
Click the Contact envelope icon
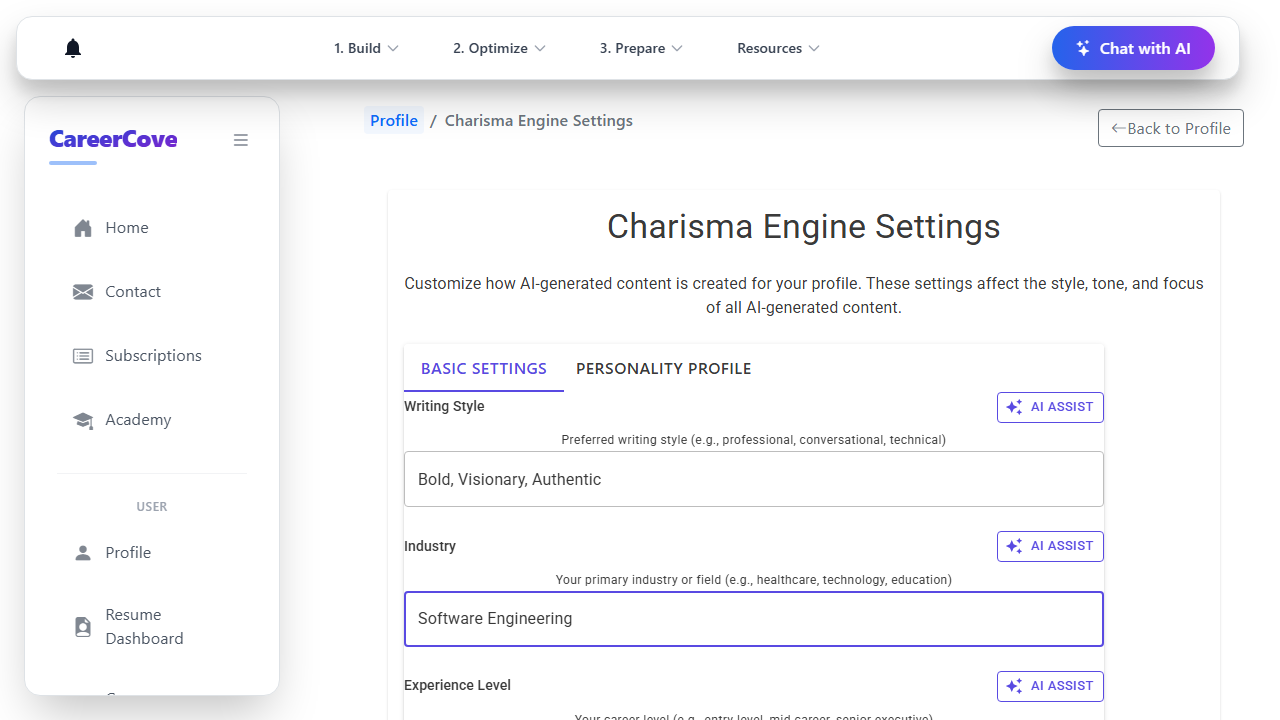click(x=83, y=292)
